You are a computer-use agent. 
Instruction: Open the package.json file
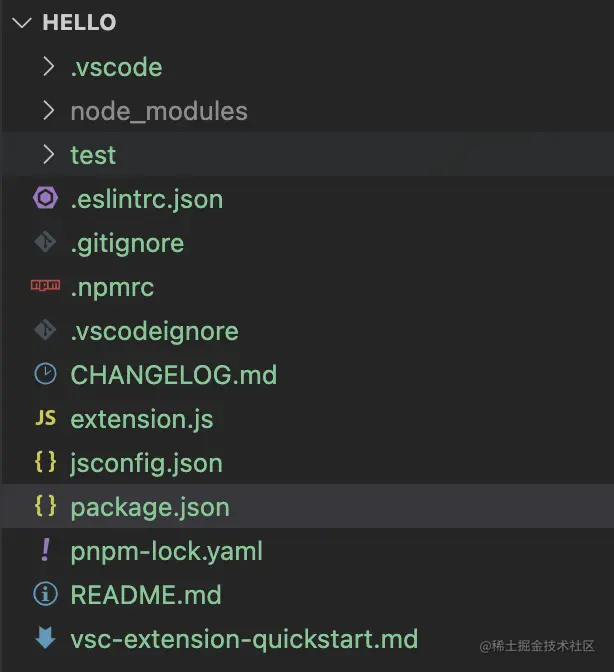coord(150,507)
